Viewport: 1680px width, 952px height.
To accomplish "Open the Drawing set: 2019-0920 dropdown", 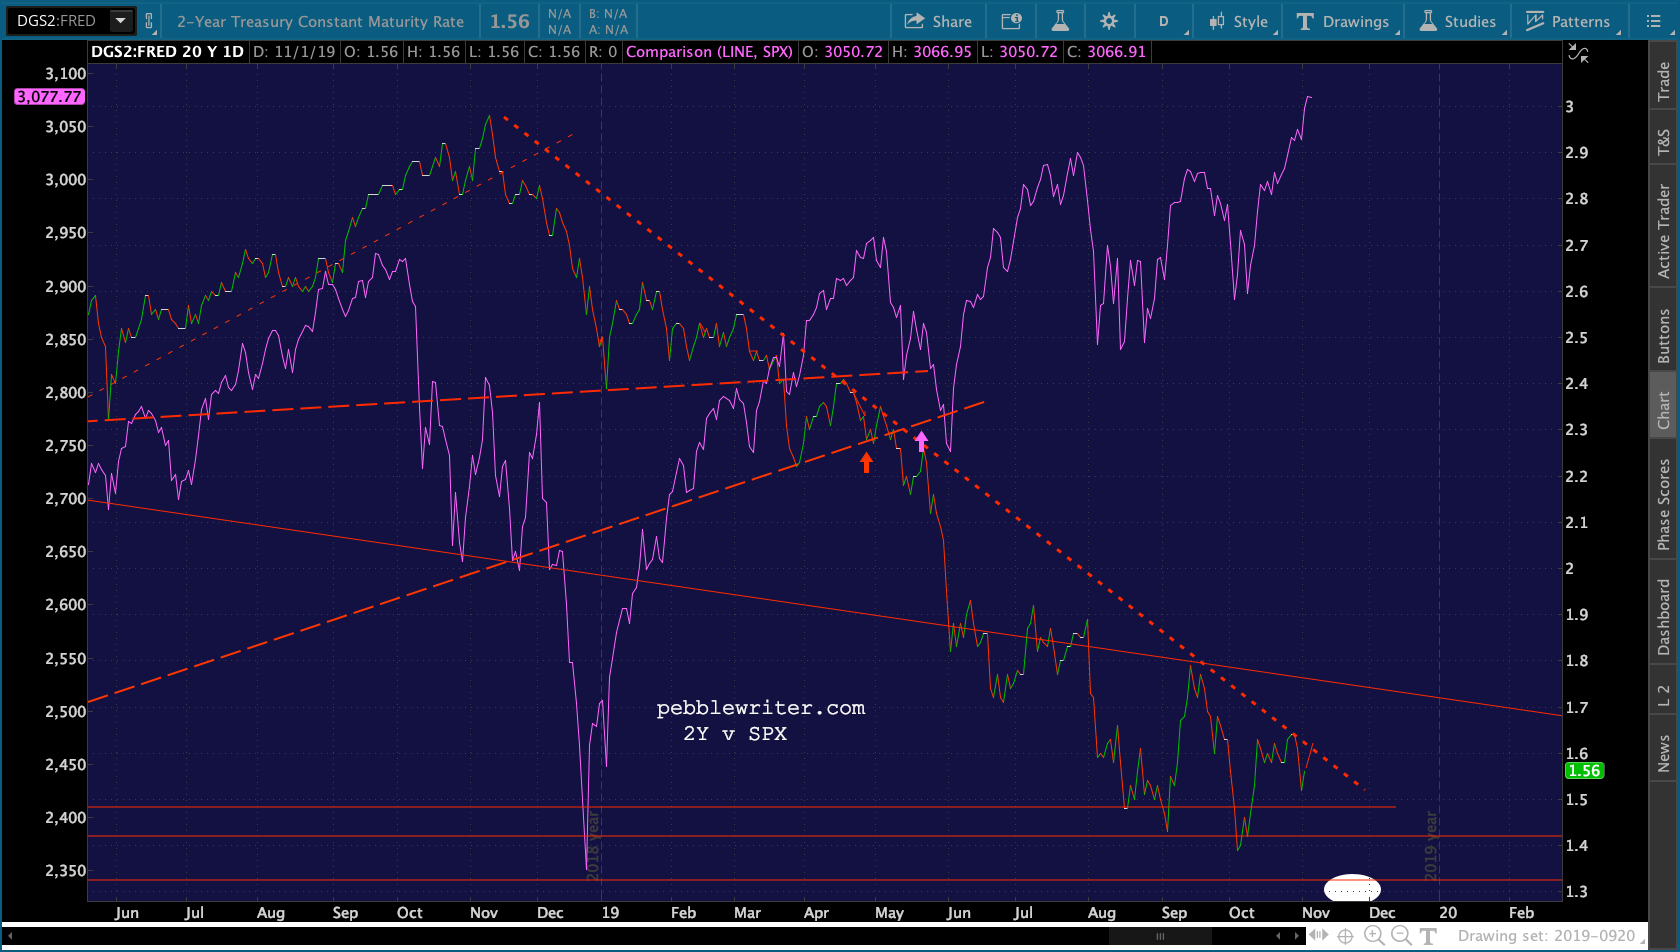I will point(1550,936).
